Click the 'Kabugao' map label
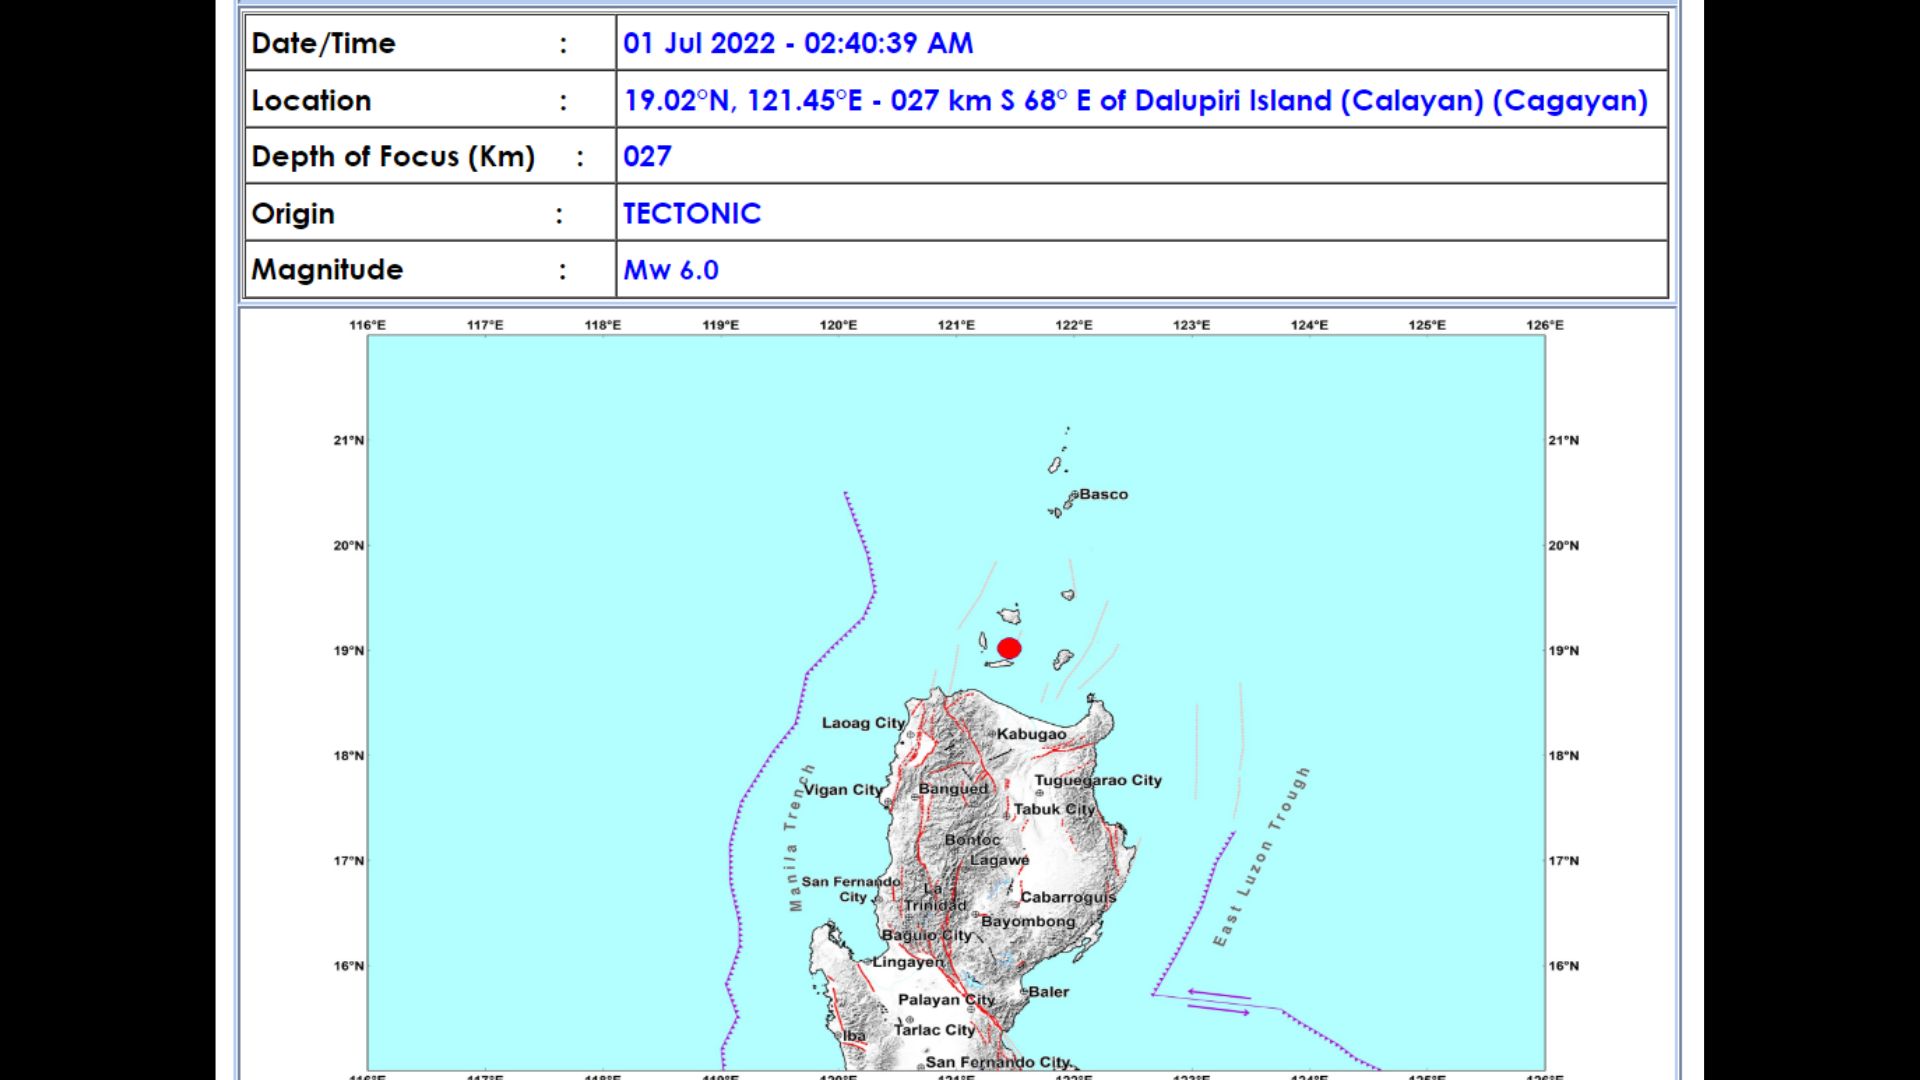This screenshot has width=1920, height=1080. (x=1031, y=734)
